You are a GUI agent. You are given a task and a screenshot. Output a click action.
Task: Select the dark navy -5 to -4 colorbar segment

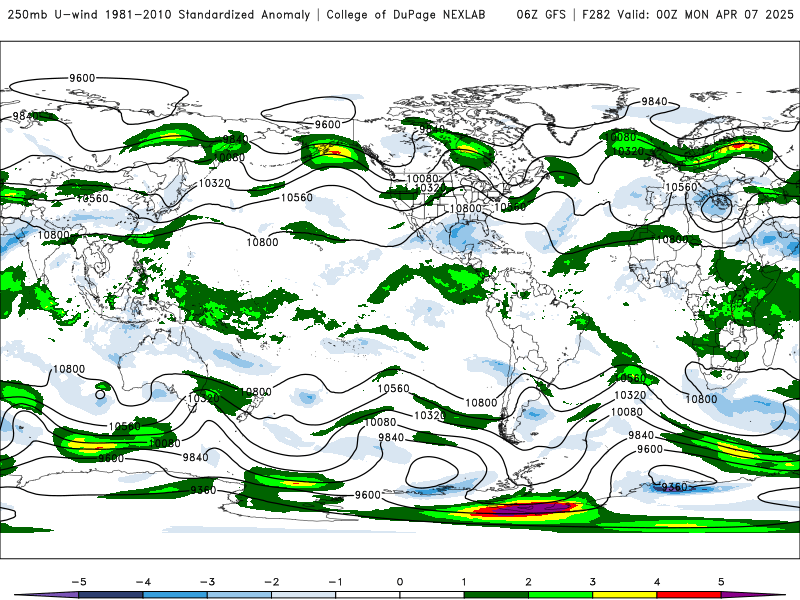(x=111, y=595)
